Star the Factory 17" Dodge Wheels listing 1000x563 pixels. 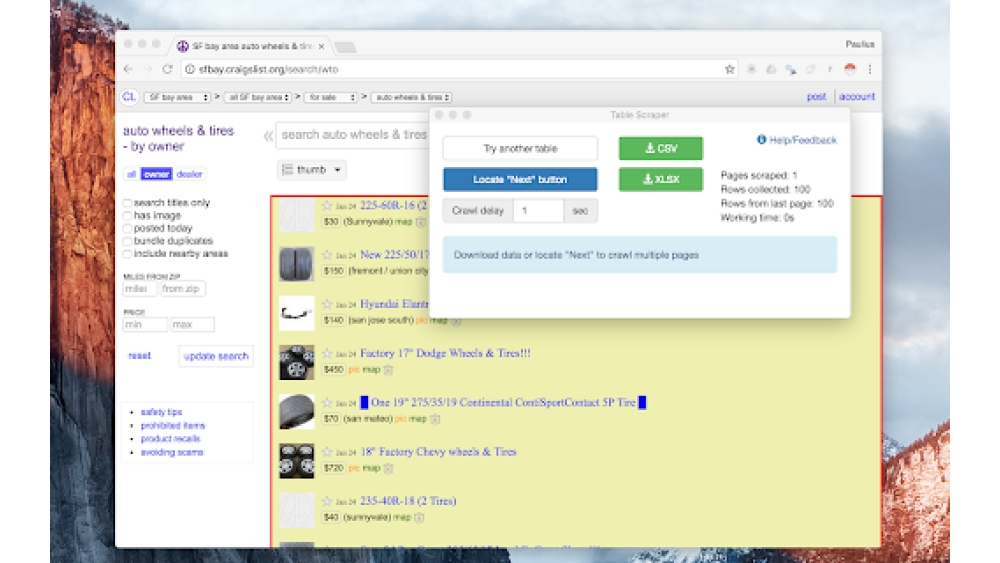[327, 353]
